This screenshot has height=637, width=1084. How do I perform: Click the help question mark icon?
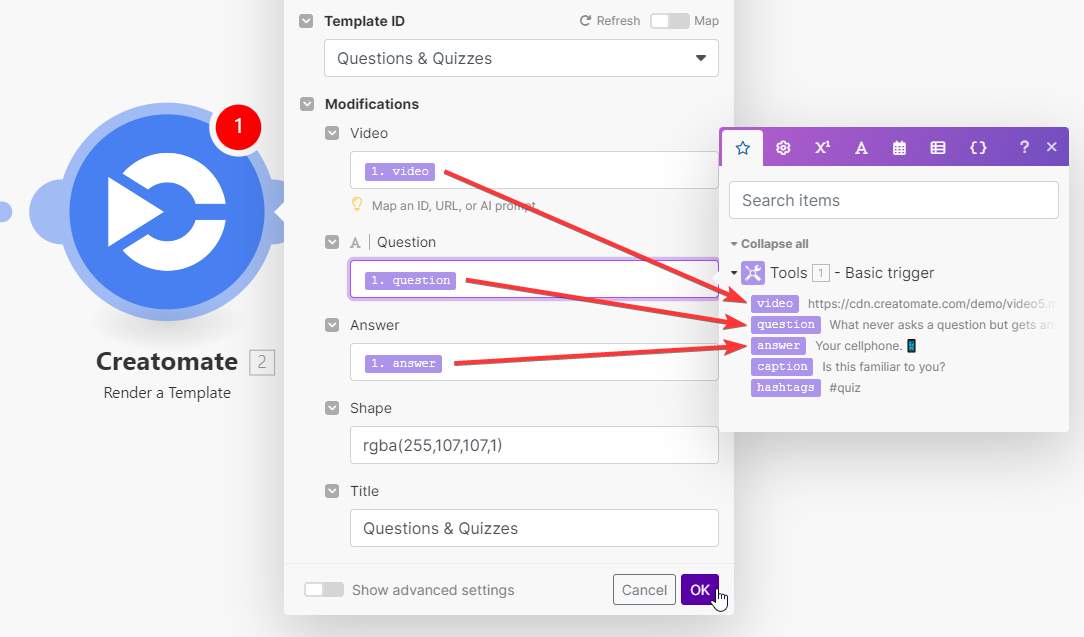coord(1024,147)
